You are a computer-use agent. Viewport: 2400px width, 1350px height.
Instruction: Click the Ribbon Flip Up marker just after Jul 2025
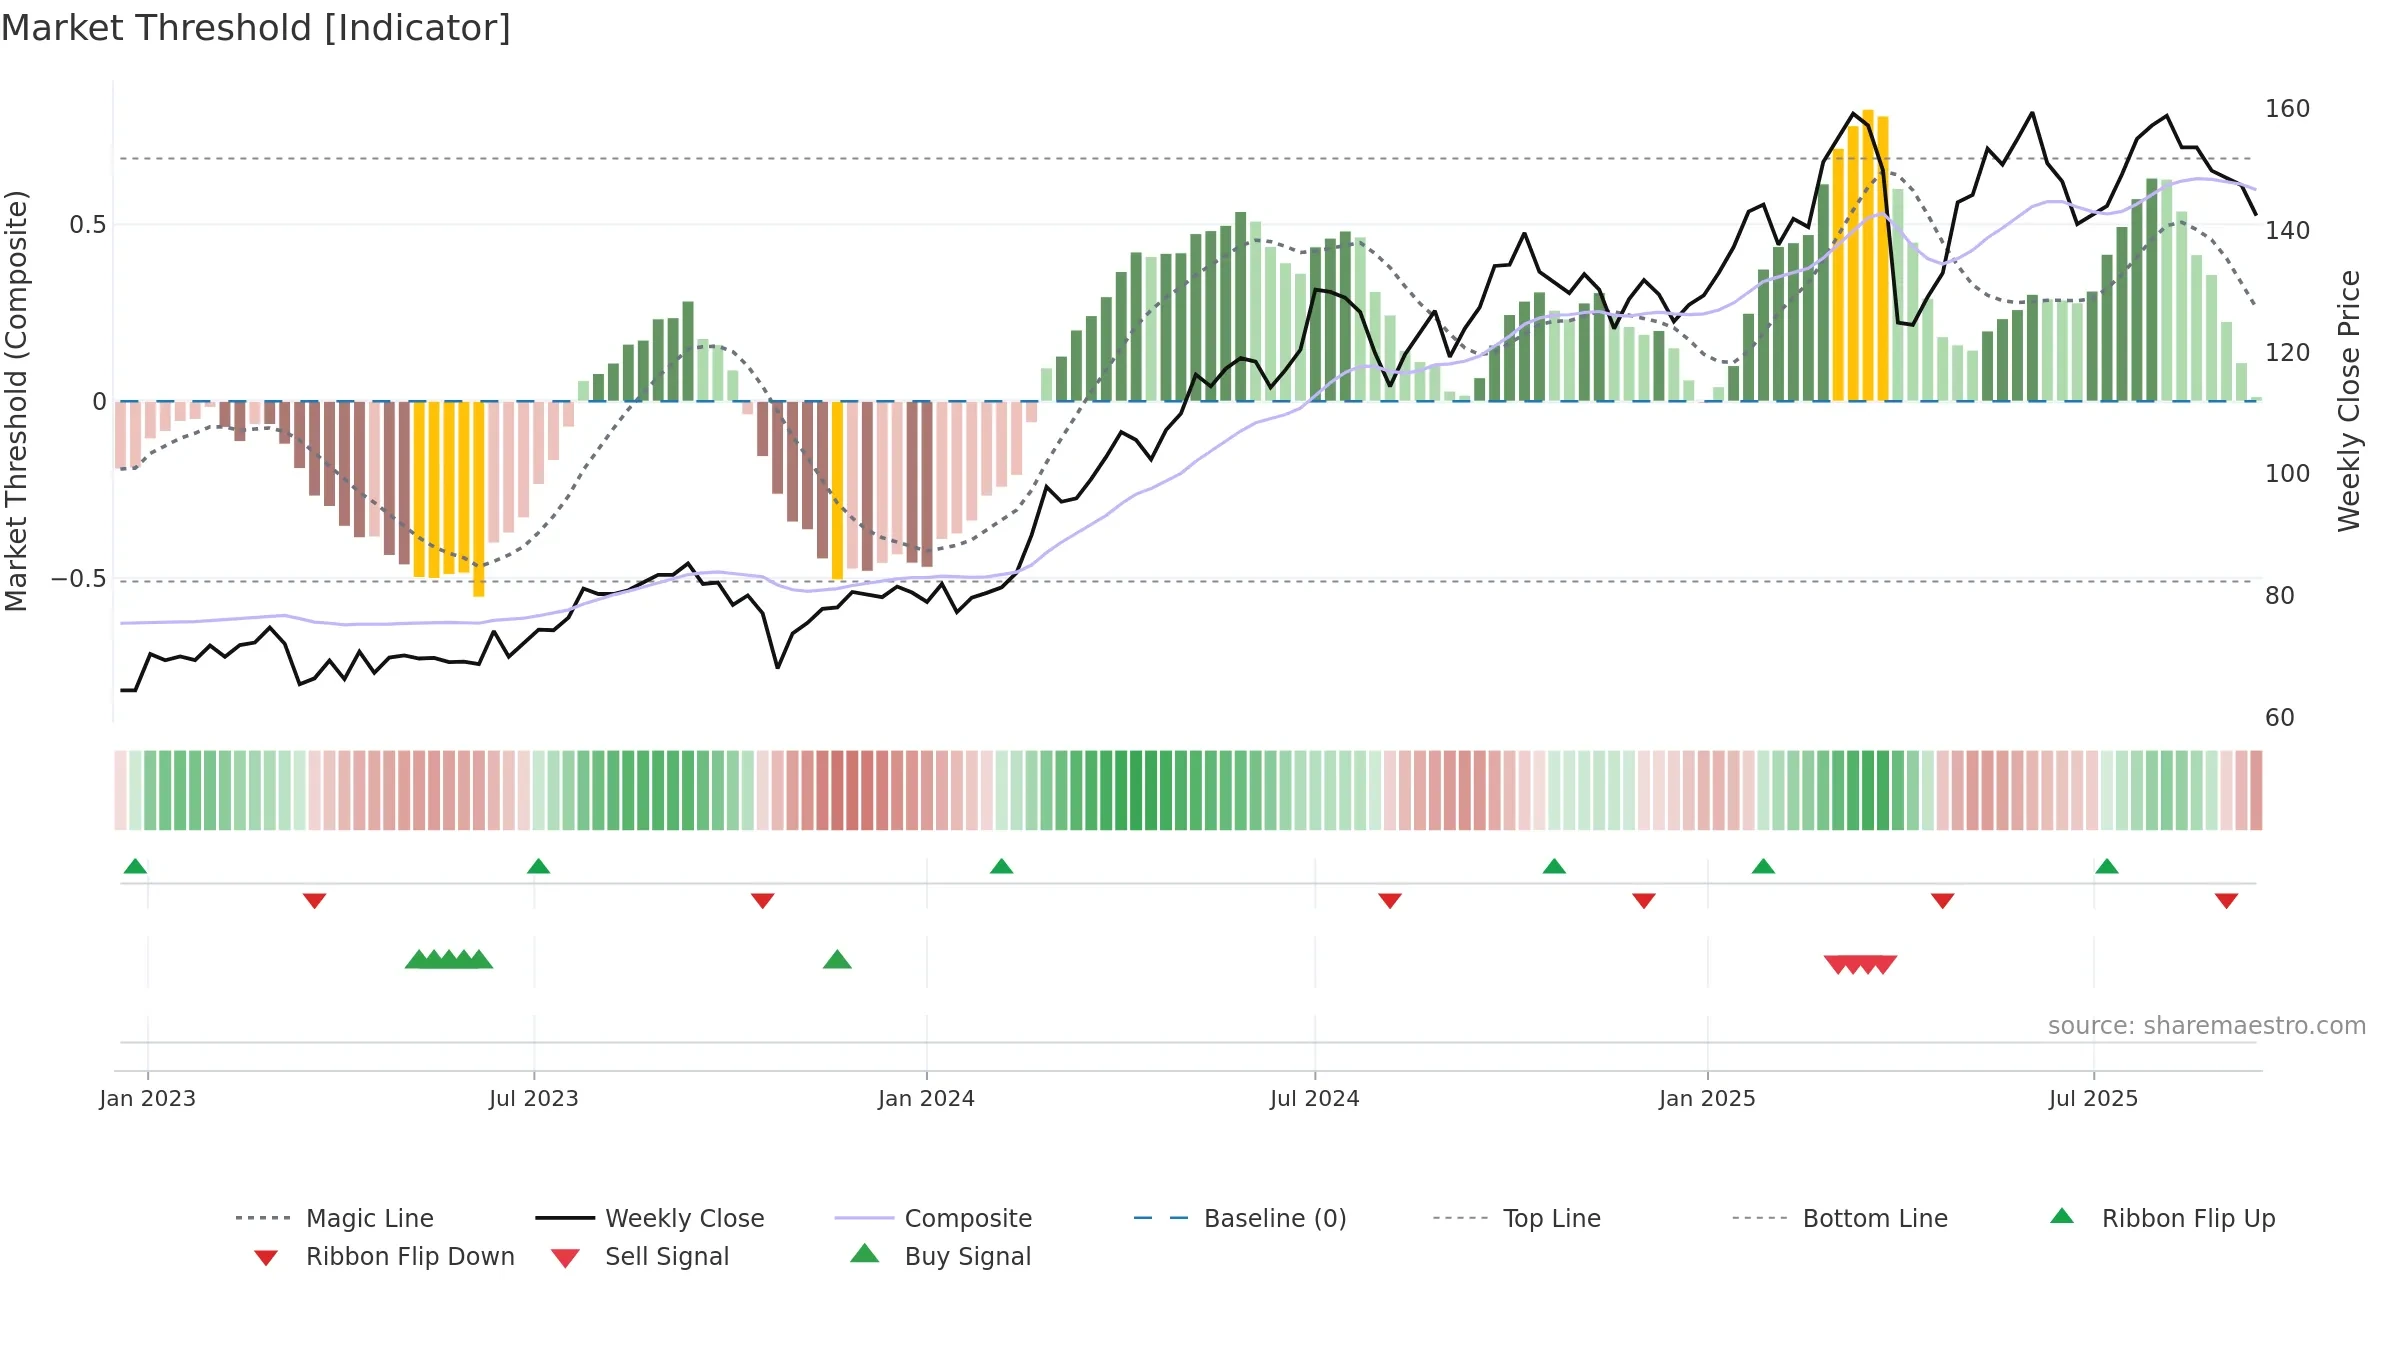tap(2107, 866)
